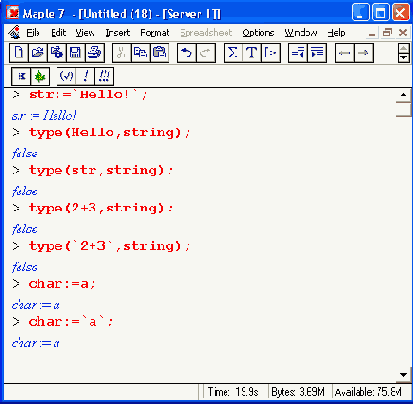This screenshot has width=413, height=404.
Task: Open the Options menu
Action: (258, 33)
